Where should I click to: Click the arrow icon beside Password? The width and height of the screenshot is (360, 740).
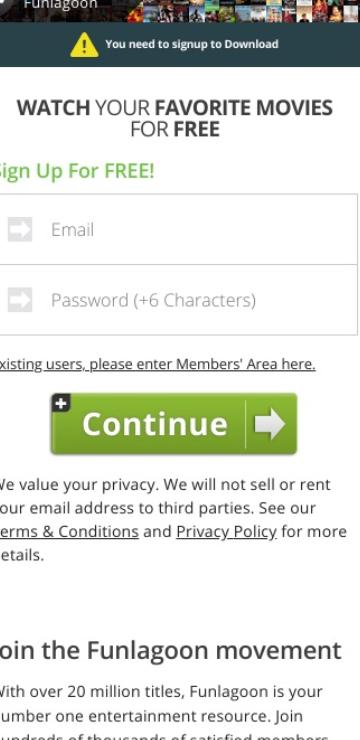click(x=20, y=300)
